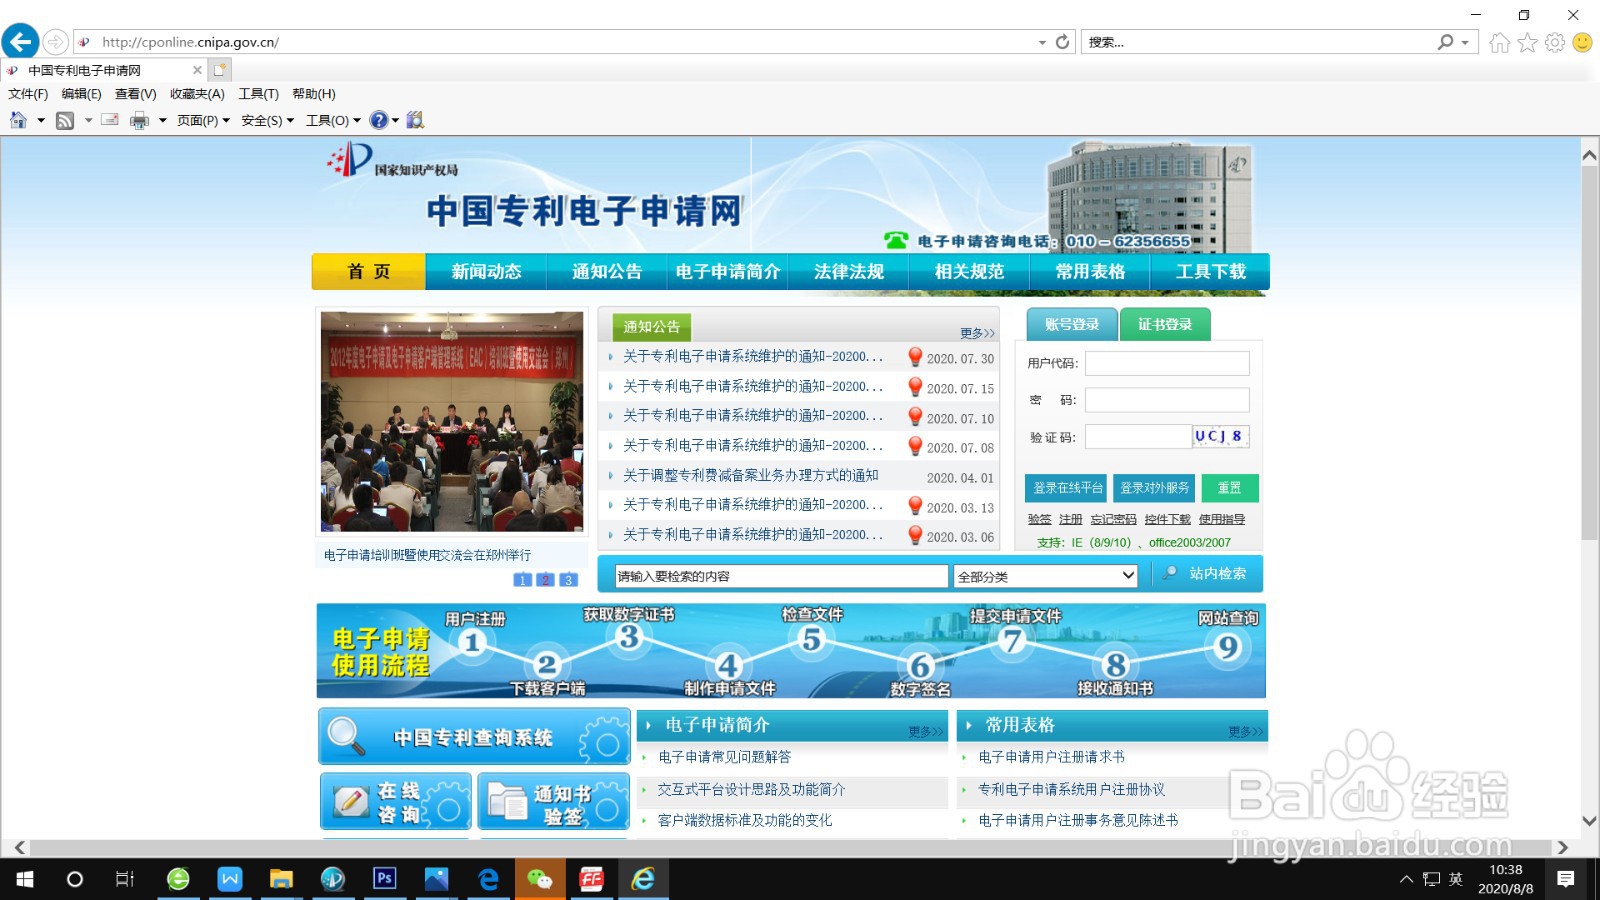The width and height of the screenshot is (1600, 900).
Task: Select slide 2 of the news carousel
Action: 545,580
